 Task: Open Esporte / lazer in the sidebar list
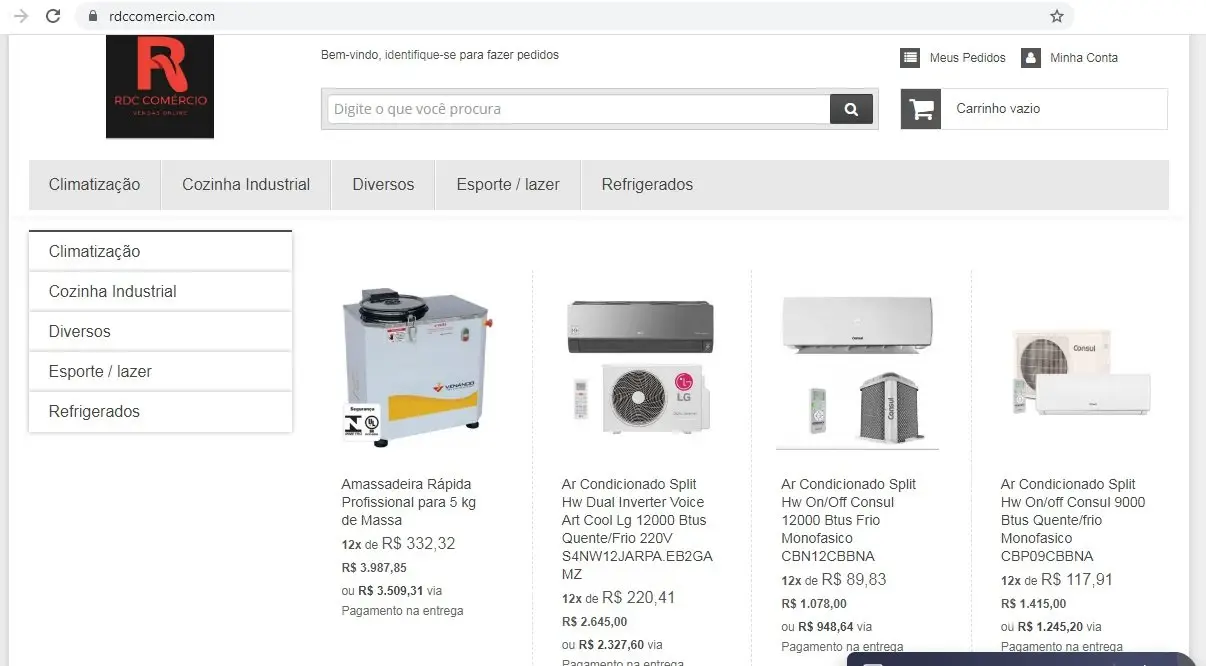[x=160, y=371]
